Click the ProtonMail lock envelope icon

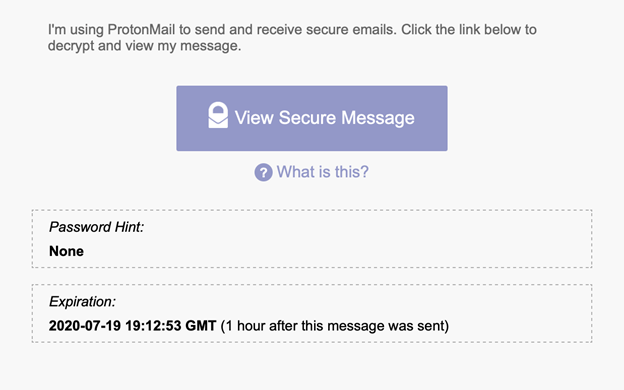pyautogui.click(x=218, y=115)
